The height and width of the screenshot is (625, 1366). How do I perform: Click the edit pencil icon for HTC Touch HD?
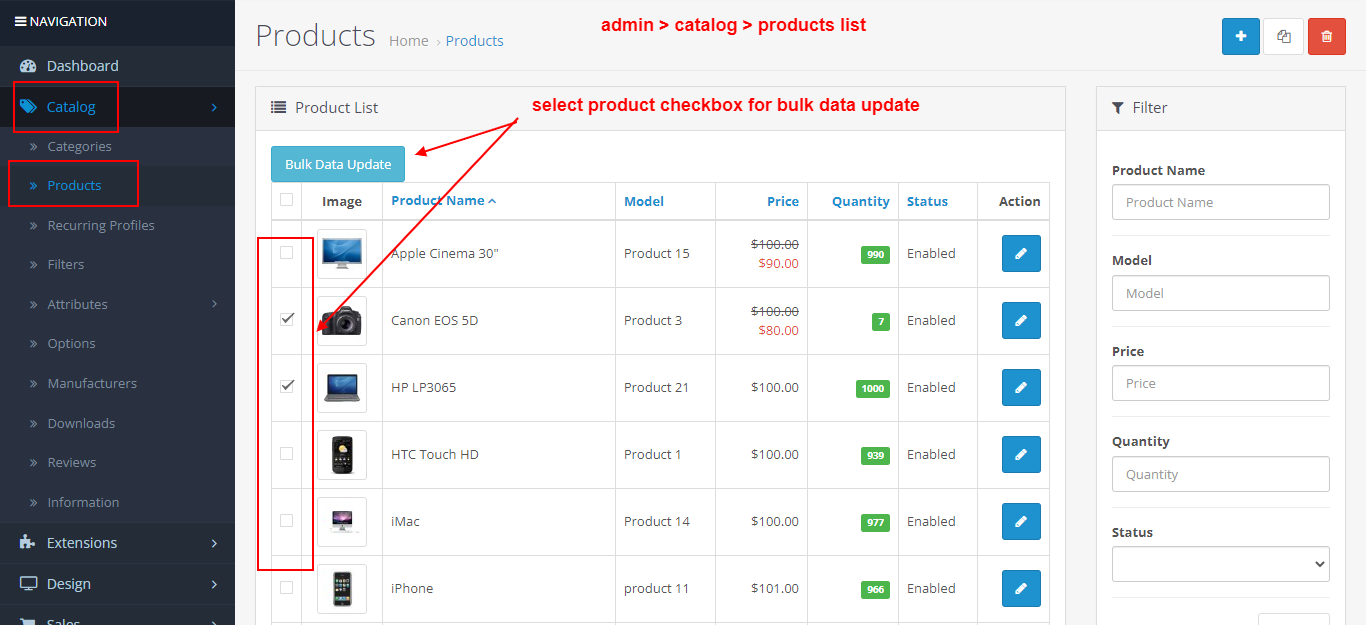click(1021, 455)
